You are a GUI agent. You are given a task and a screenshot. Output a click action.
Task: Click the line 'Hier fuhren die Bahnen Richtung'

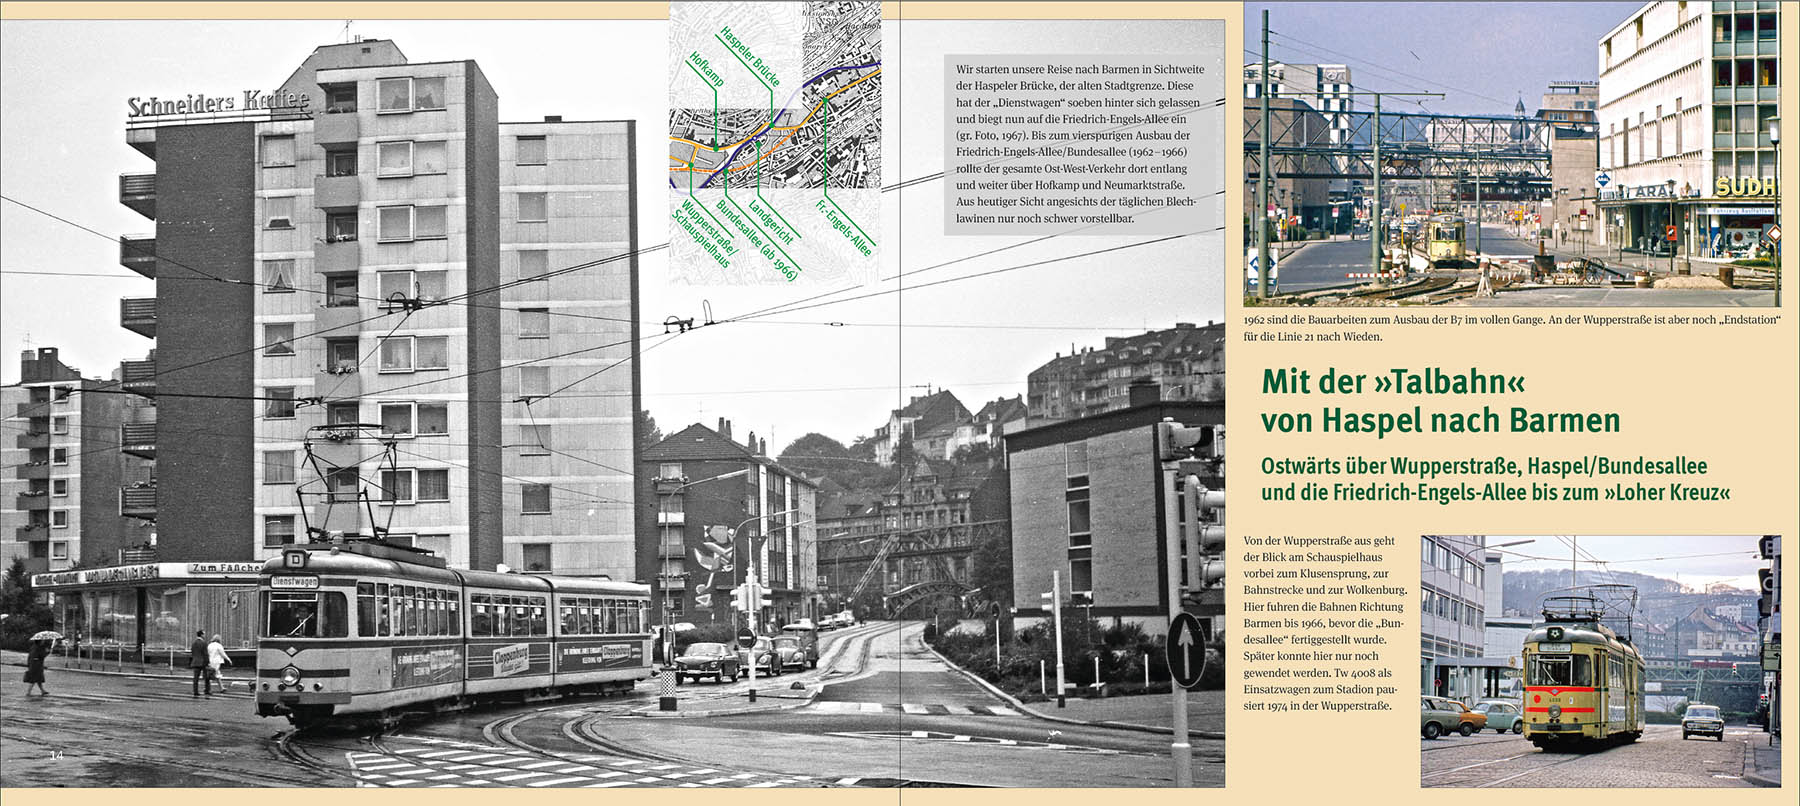click(x=1323, y=607)
